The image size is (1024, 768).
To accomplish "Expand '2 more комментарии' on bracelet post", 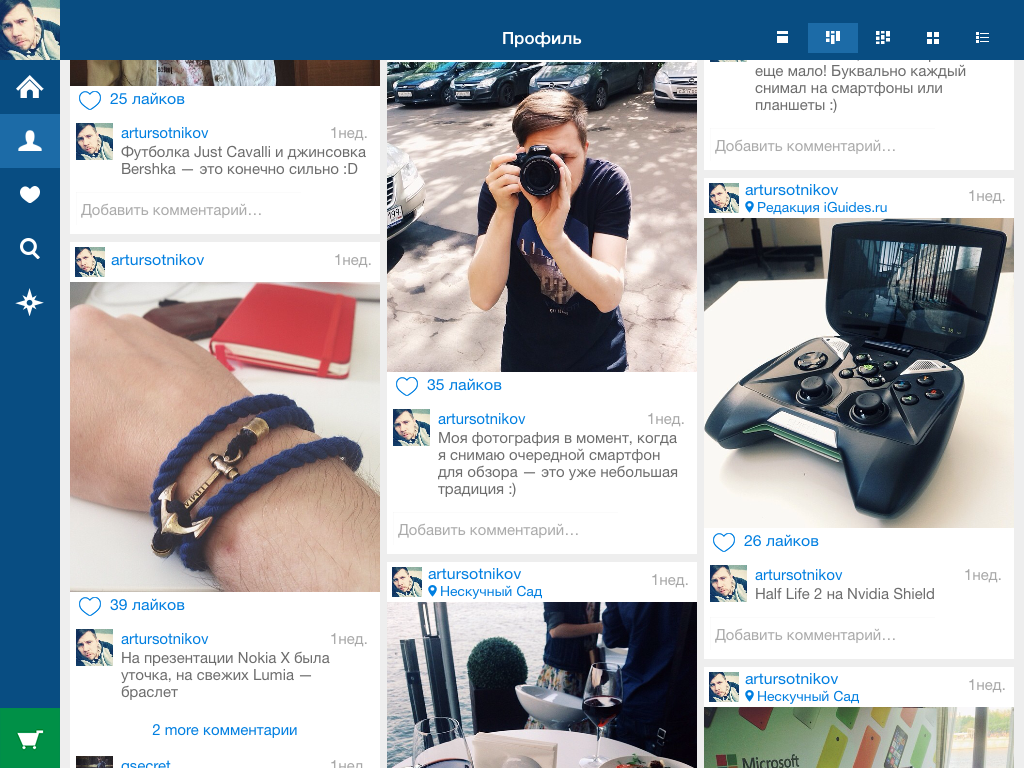I will click(x=224, y=730).
